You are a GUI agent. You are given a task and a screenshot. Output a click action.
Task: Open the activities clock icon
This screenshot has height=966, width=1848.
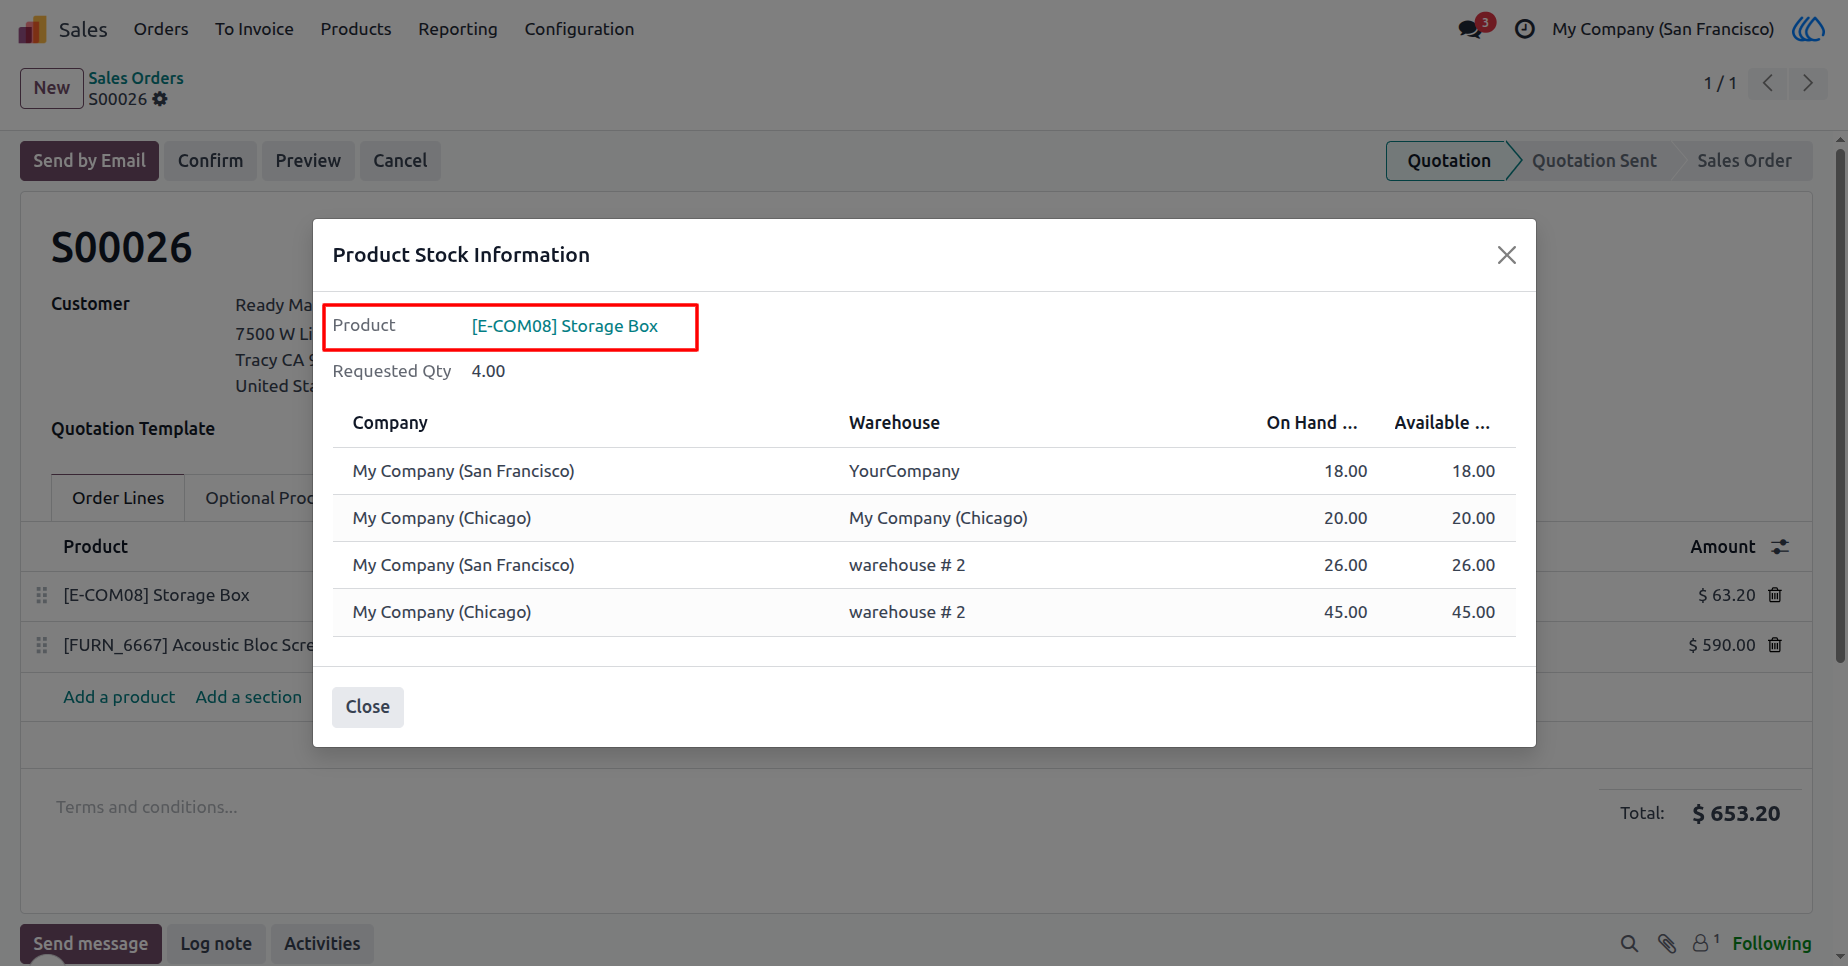tap(1524, 29)
